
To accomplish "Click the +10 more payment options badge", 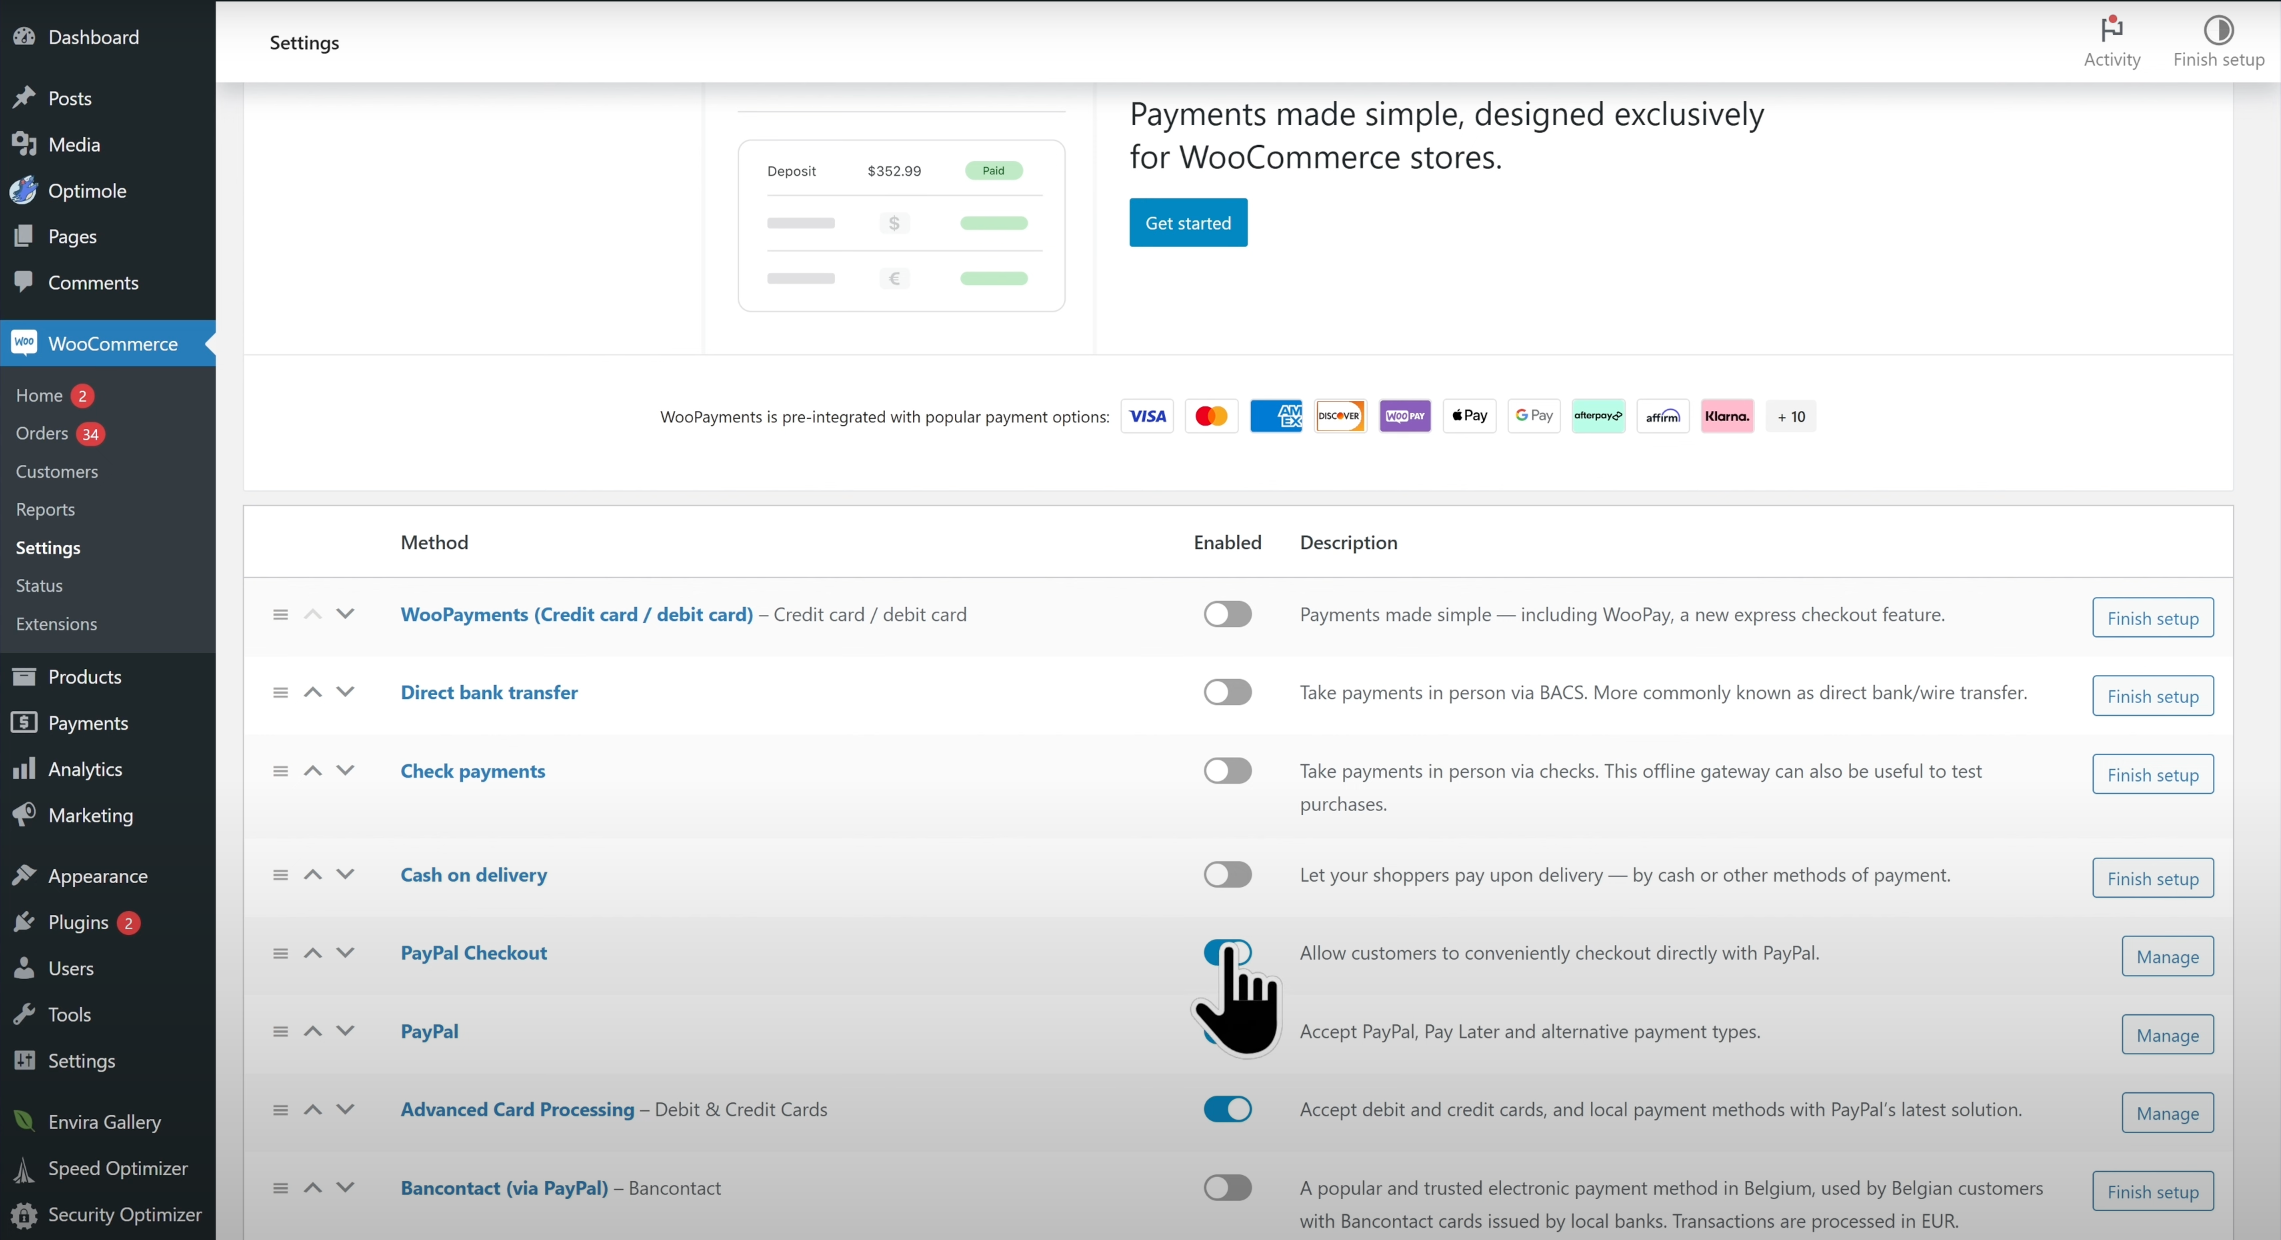I will tap(1791, 416).
